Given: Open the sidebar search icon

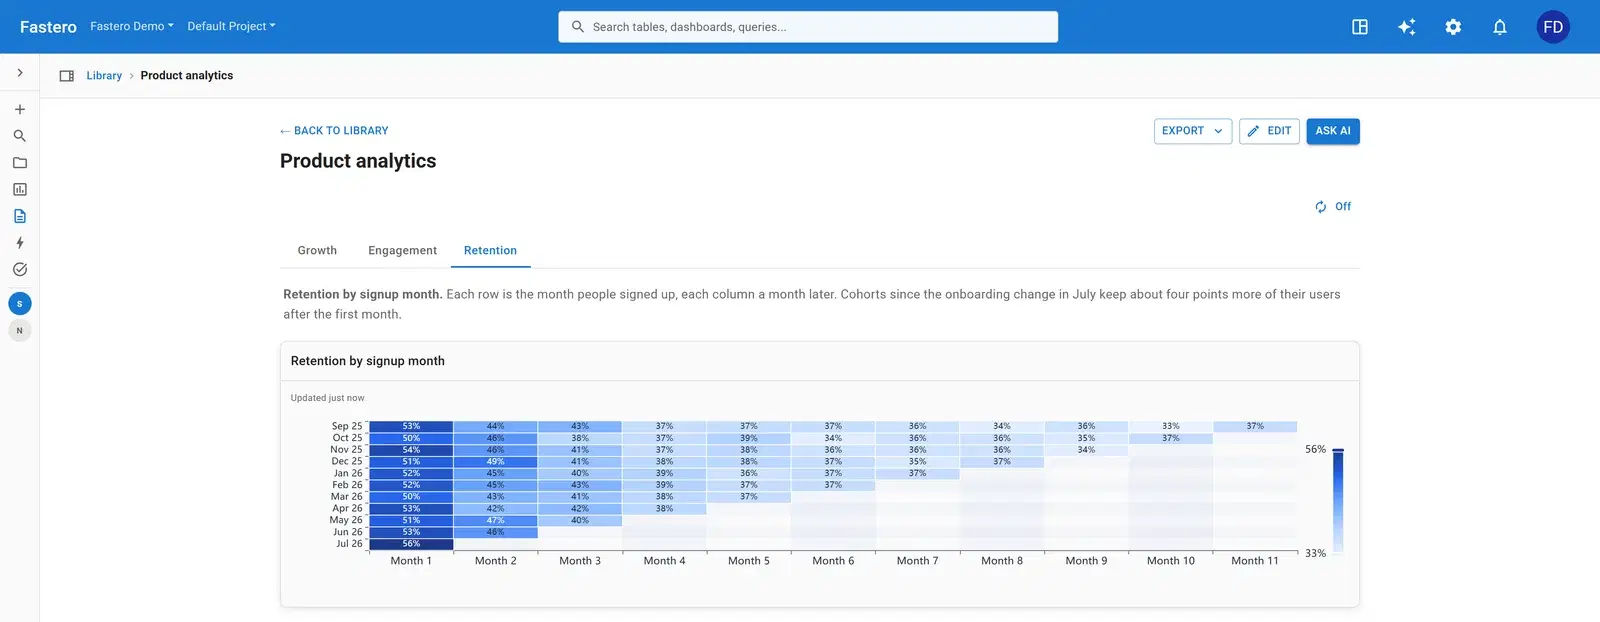Looking at the screenshot, I should [20, 136].
